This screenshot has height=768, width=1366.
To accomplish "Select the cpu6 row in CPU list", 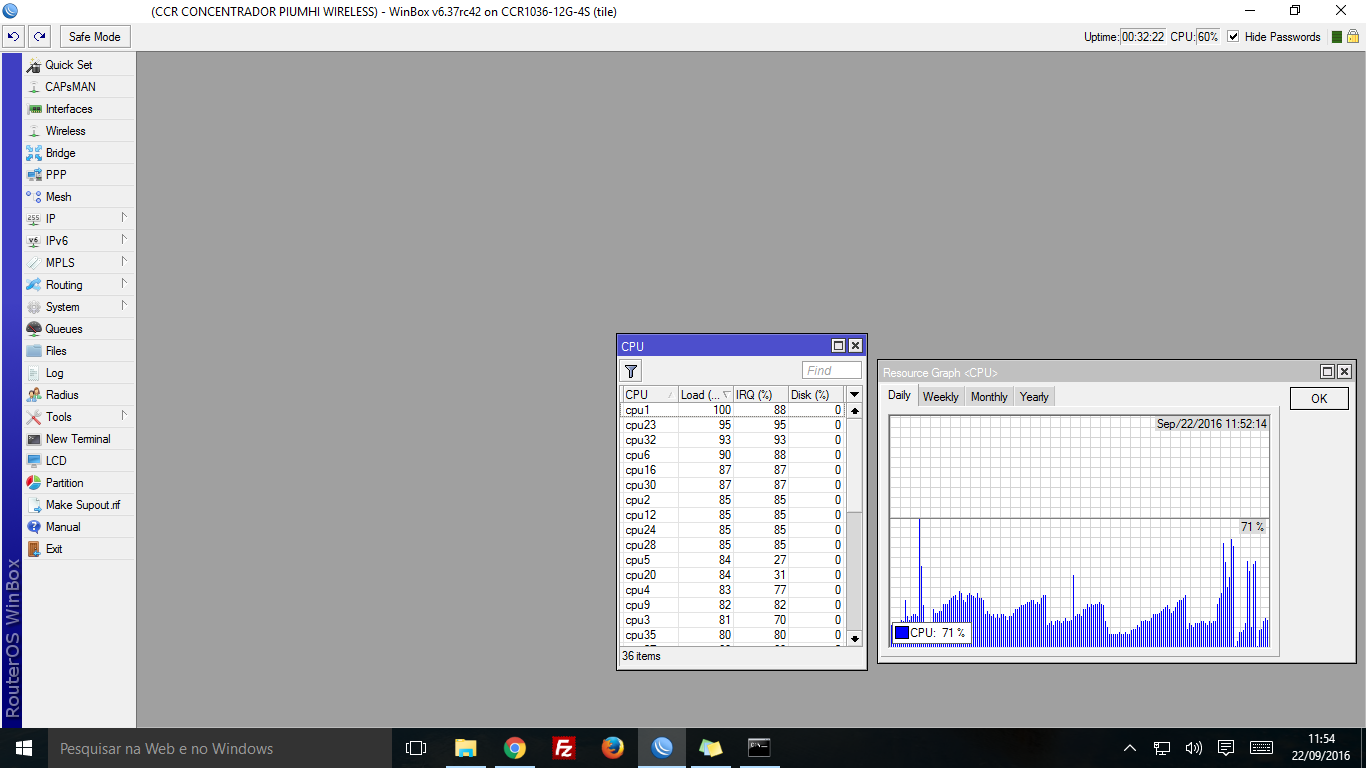I will 732,455.
